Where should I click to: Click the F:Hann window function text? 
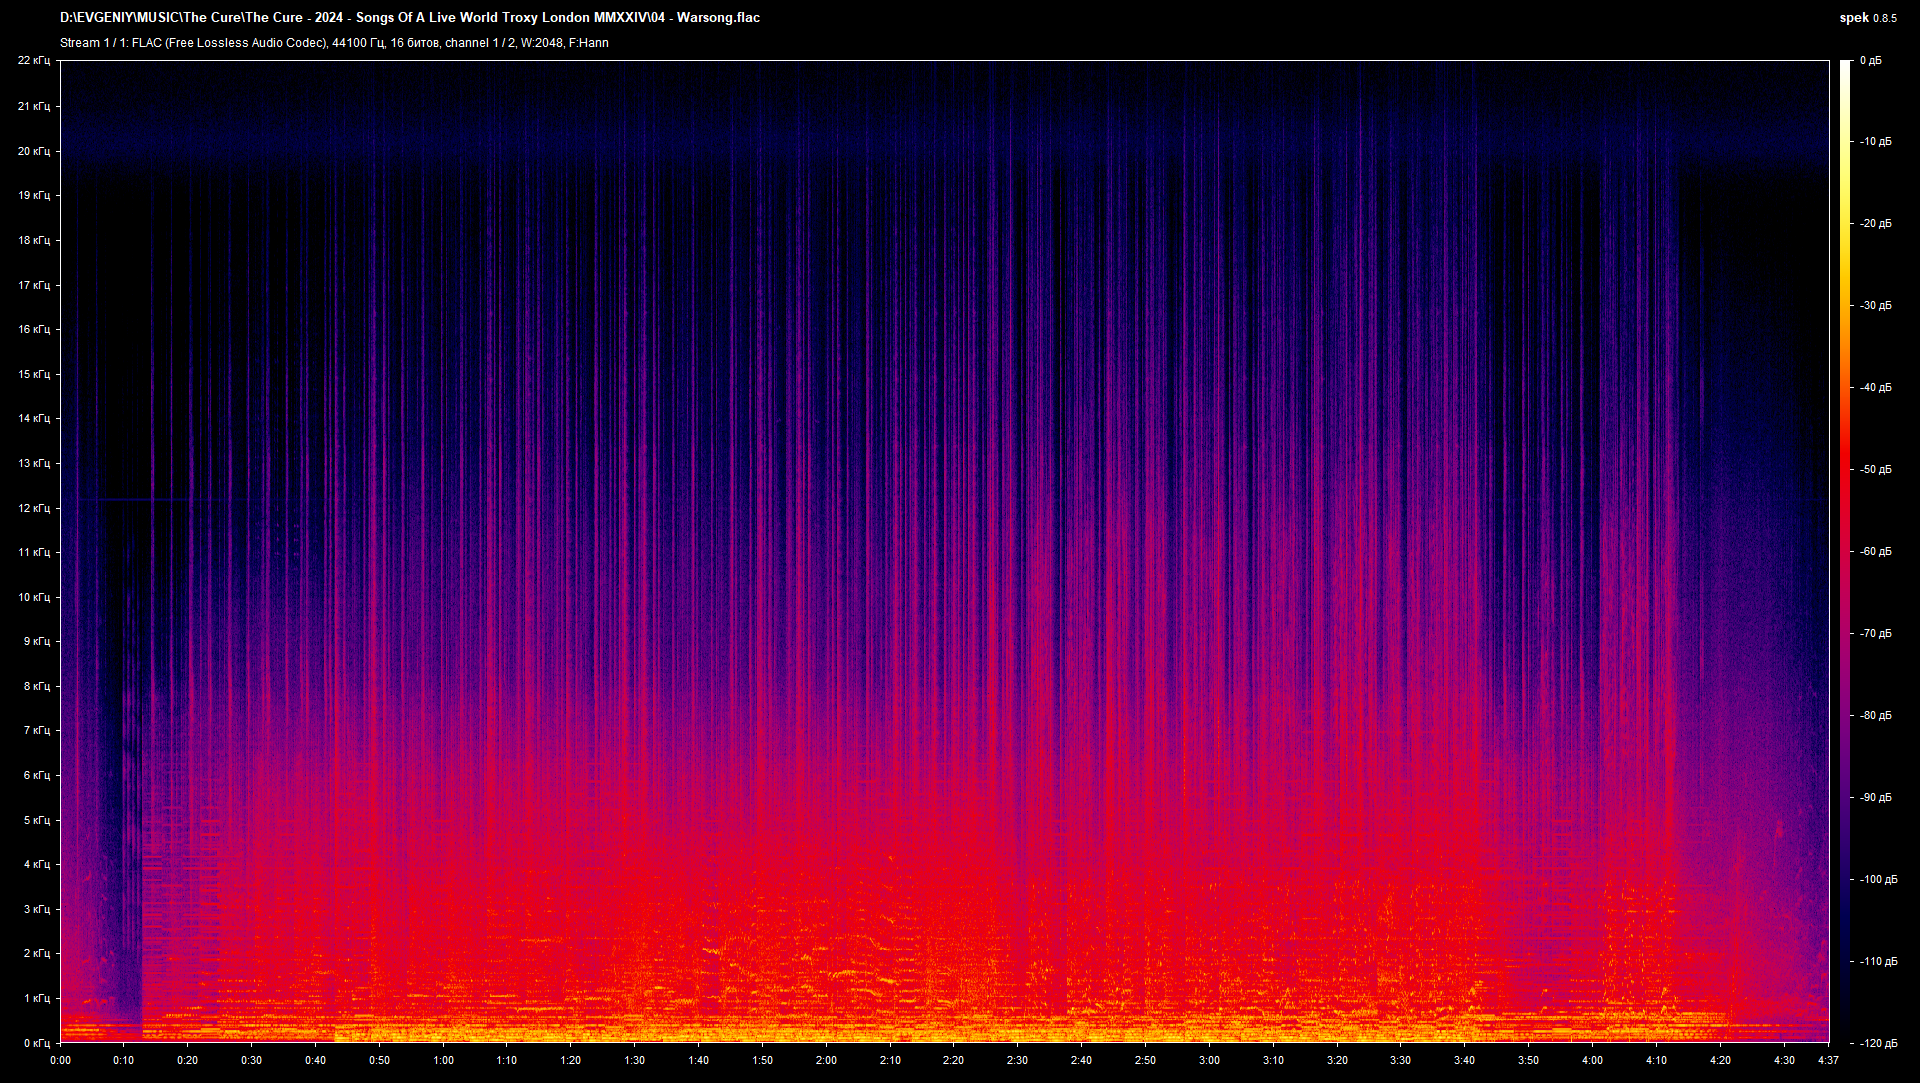[x=590, y=43]
